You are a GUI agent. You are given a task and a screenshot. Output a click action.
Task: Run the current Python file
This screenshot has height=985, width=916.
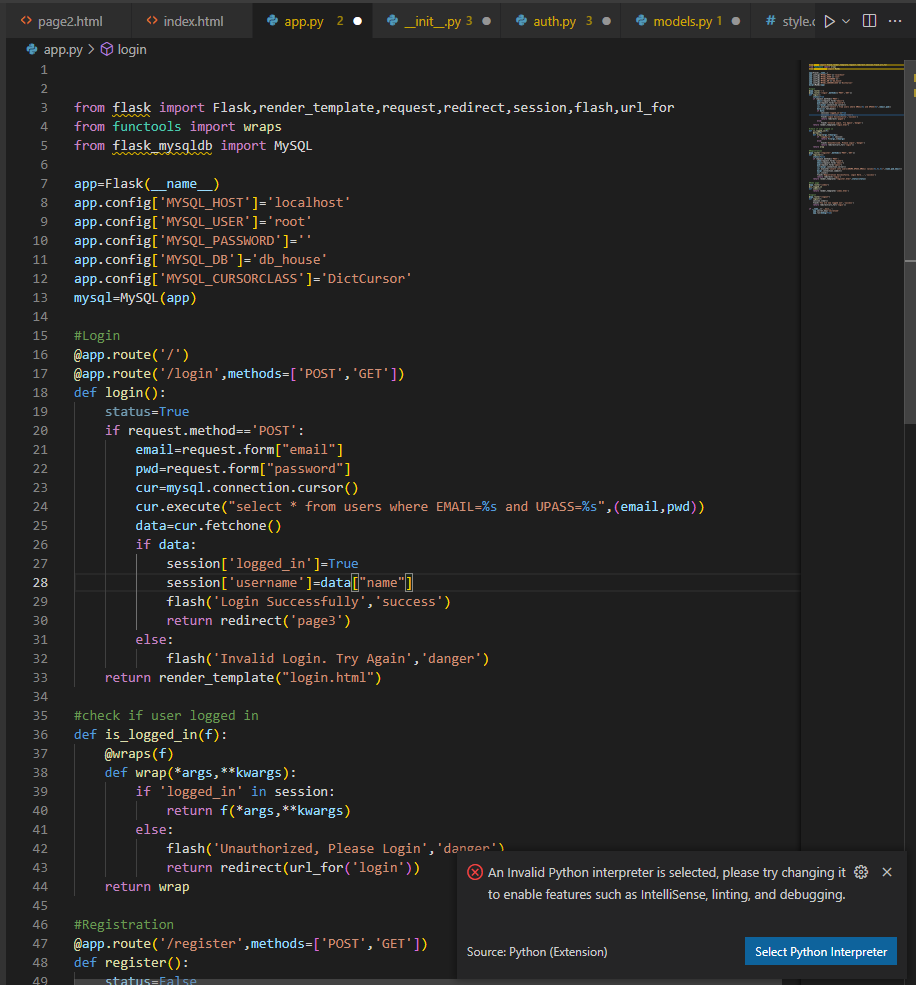[830, 20]
